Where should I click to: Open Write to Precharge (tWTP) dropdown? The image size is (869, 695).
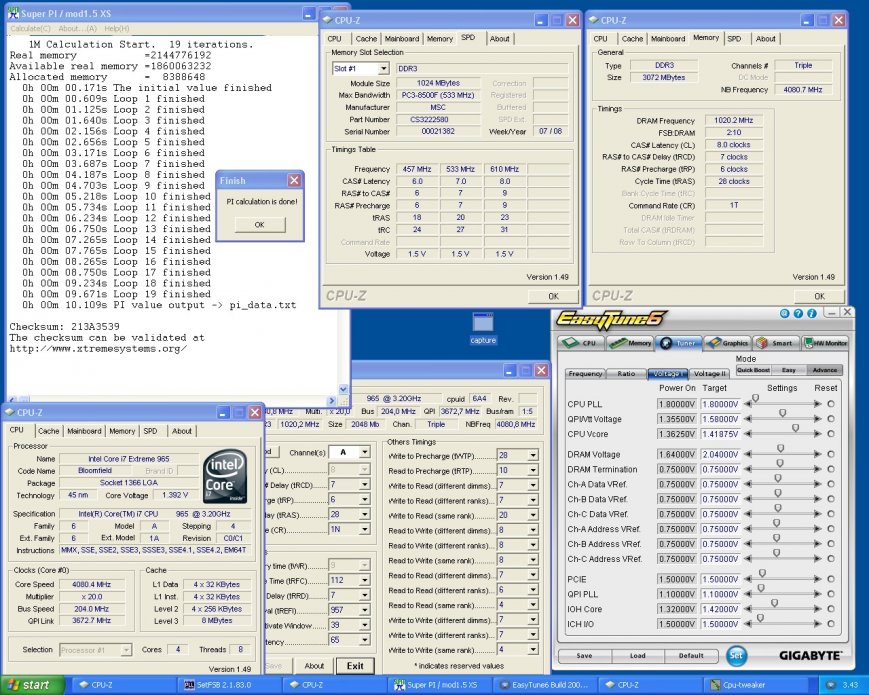[x=533, y=456]
